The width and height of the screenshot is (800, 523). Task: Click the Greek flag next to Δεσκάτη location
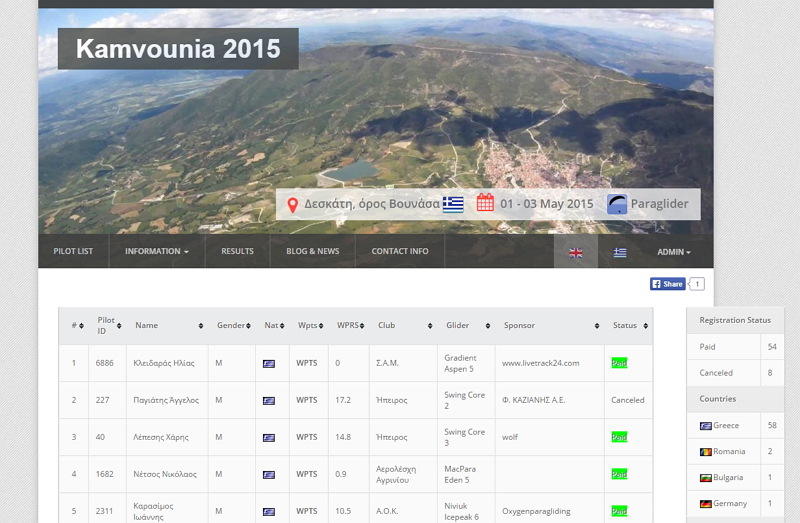(453, 204)
